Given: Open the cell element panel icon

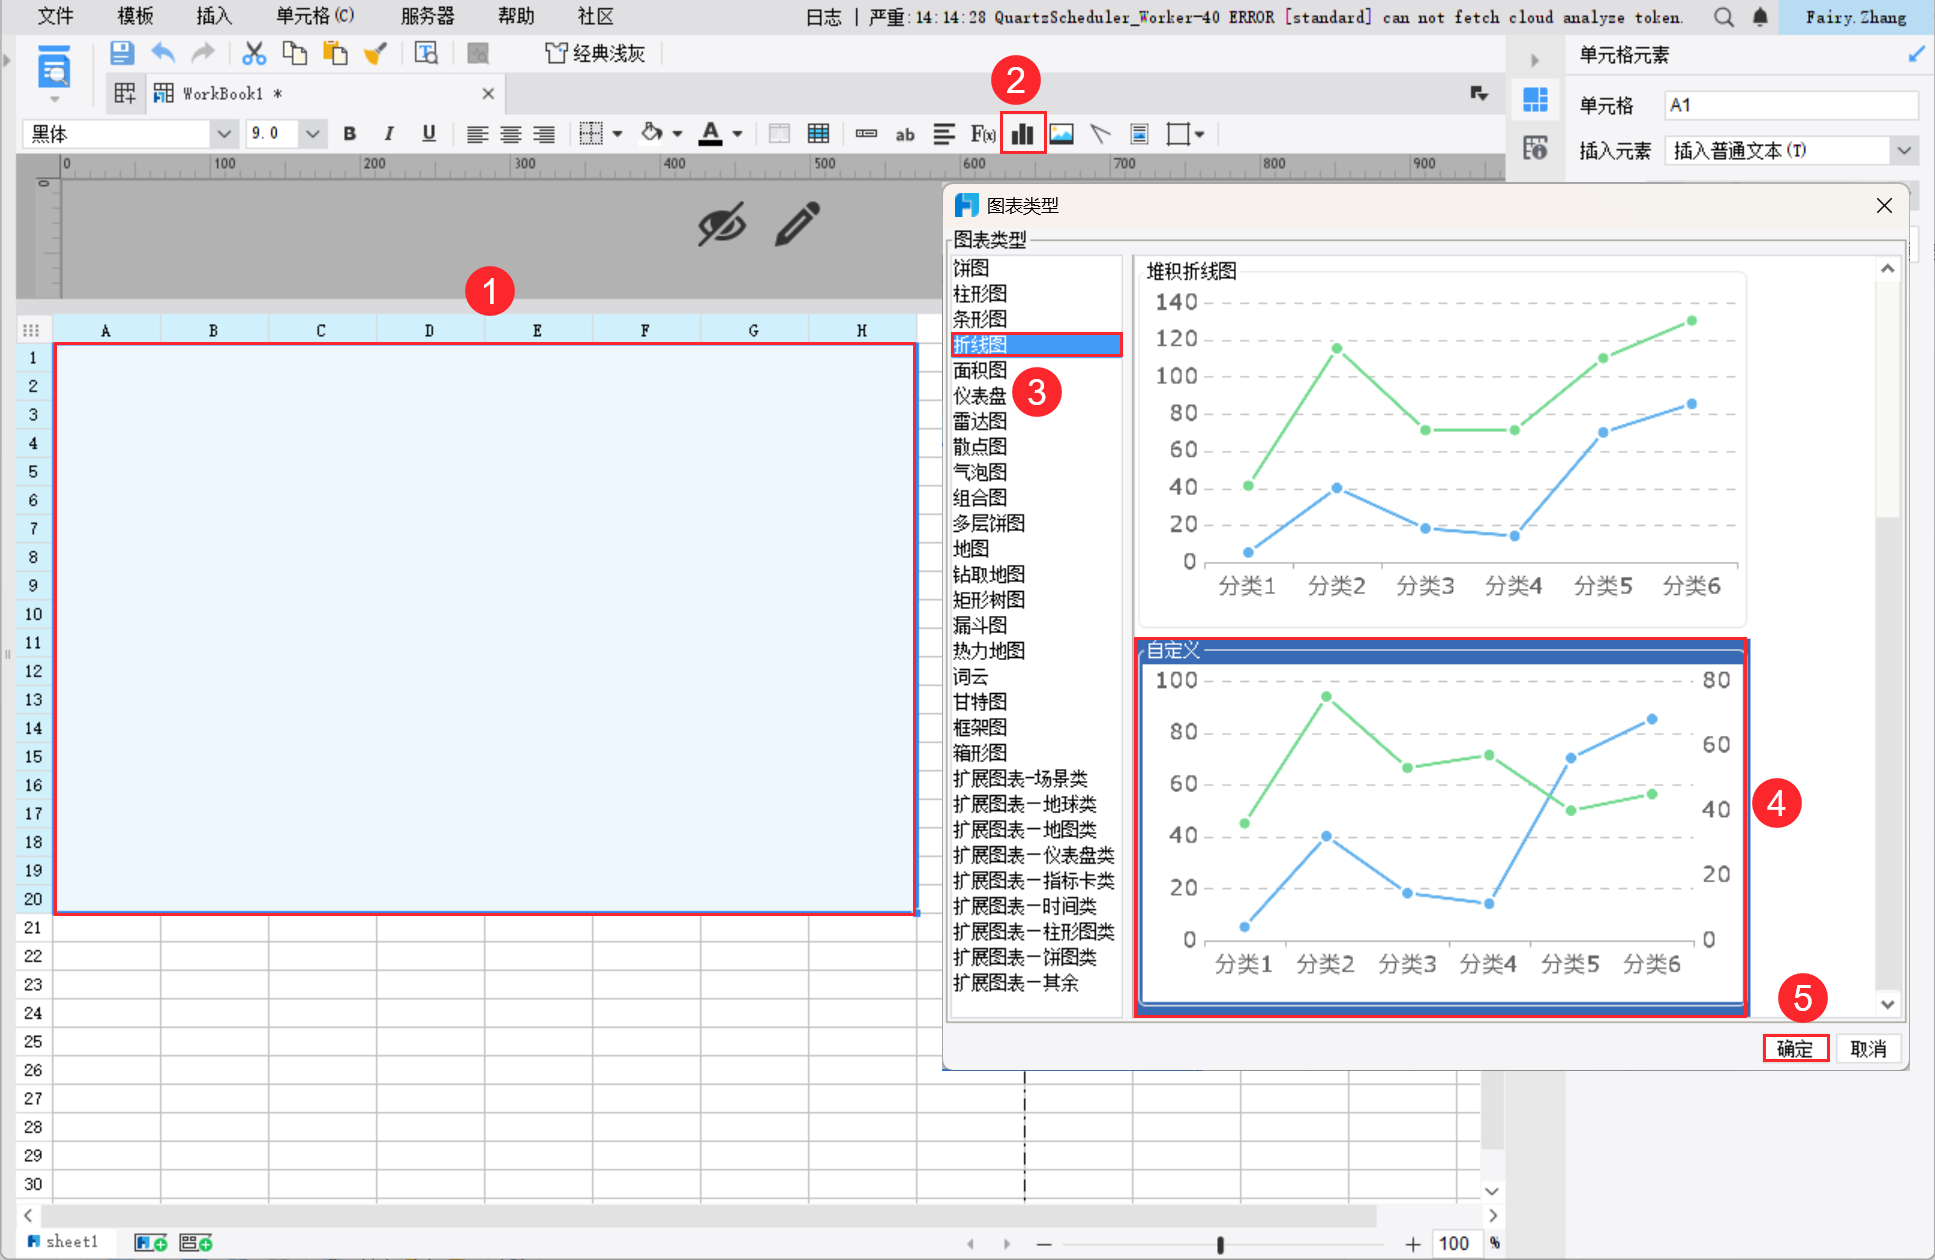Looking at the screenshot, I should (x=1535, y=100).
